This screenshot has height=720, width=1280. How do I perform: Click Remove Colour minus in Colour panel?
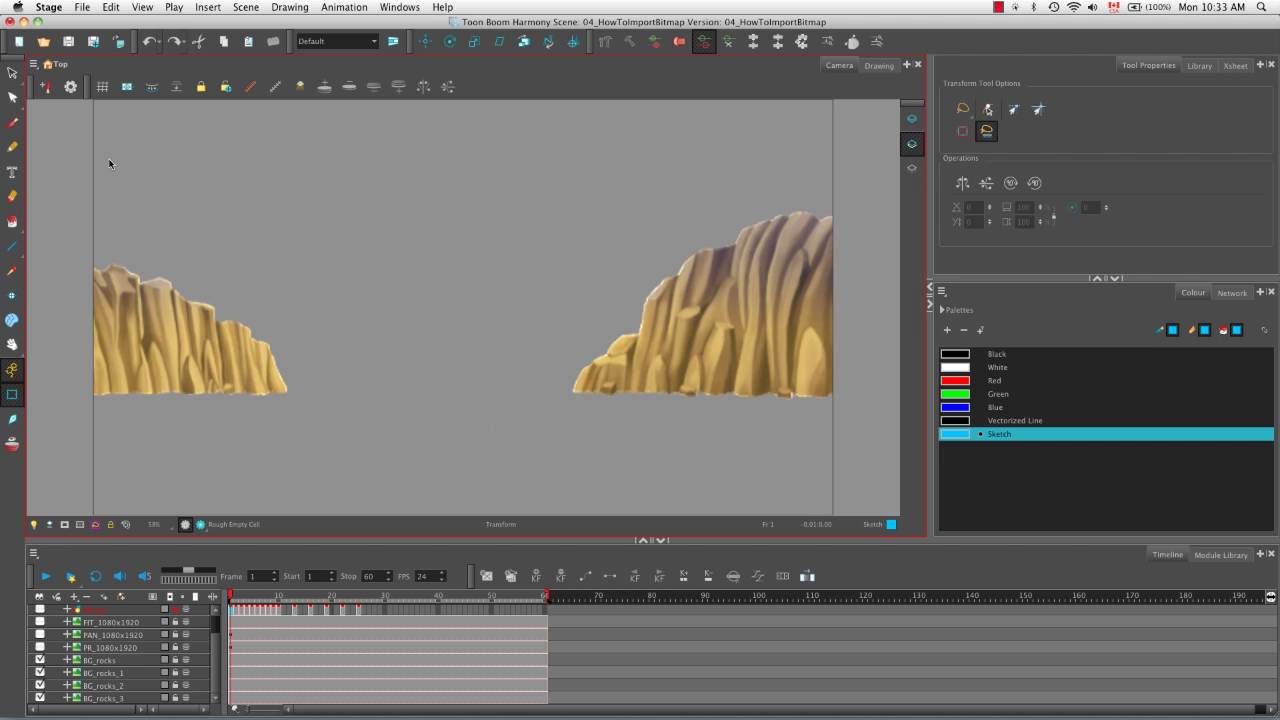[964, 330]
